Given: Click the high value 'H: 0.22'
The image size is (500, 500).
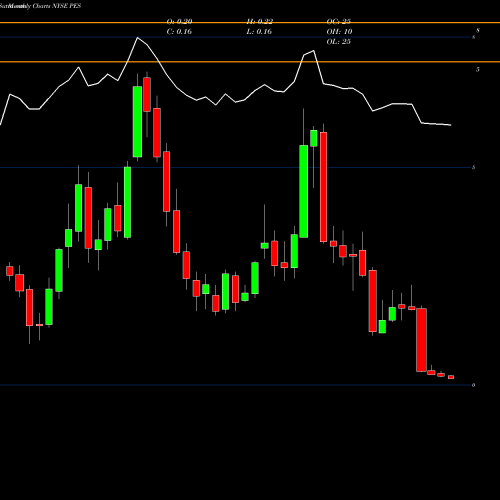Looking at the screenshot, I should coord(260,22).
